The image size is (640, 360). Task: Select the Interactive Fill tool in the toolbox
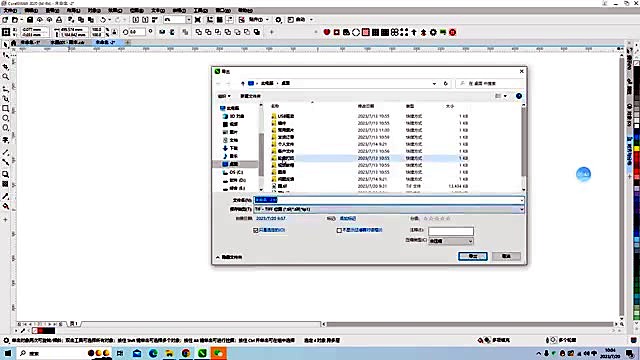point(5,206)
